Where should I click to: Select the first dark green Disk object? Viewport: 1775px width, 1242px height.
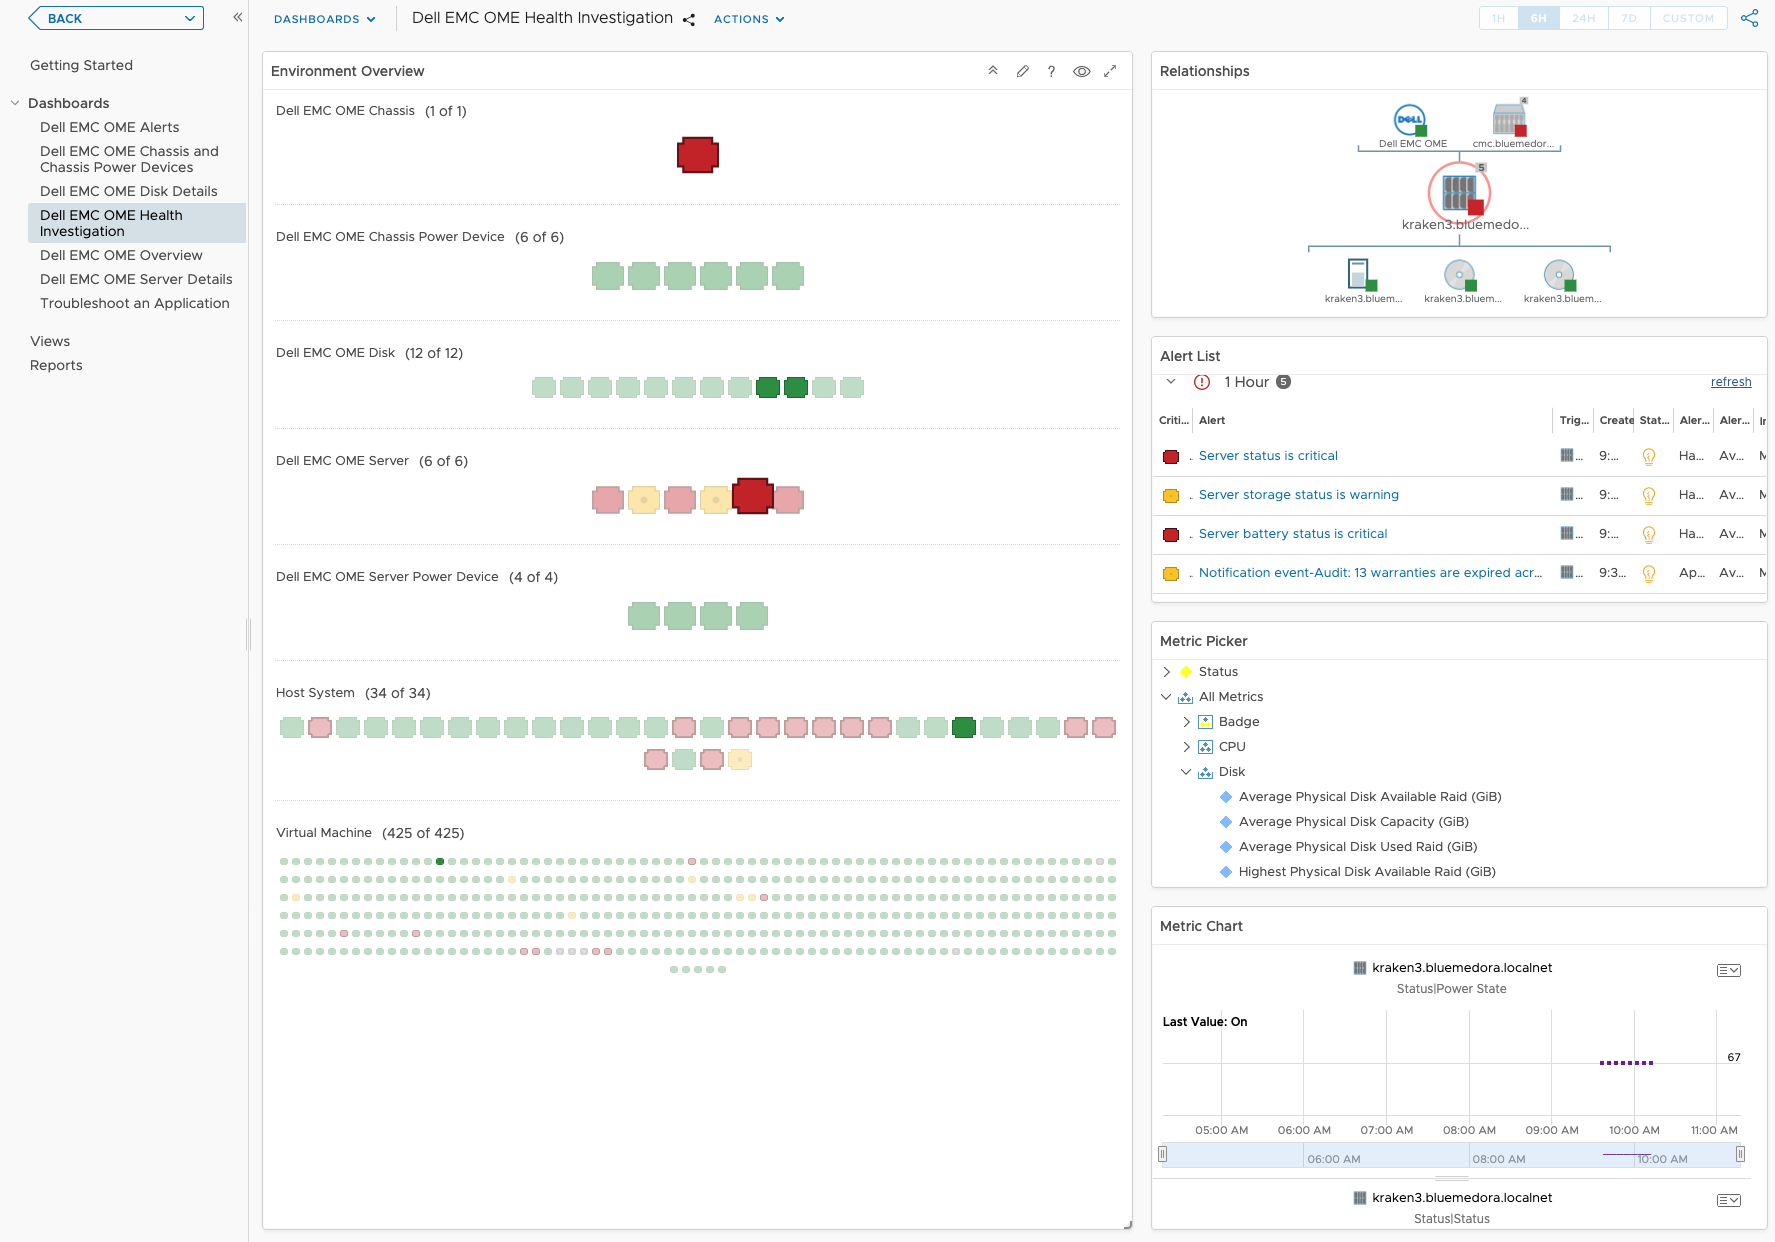coord(768,388)
